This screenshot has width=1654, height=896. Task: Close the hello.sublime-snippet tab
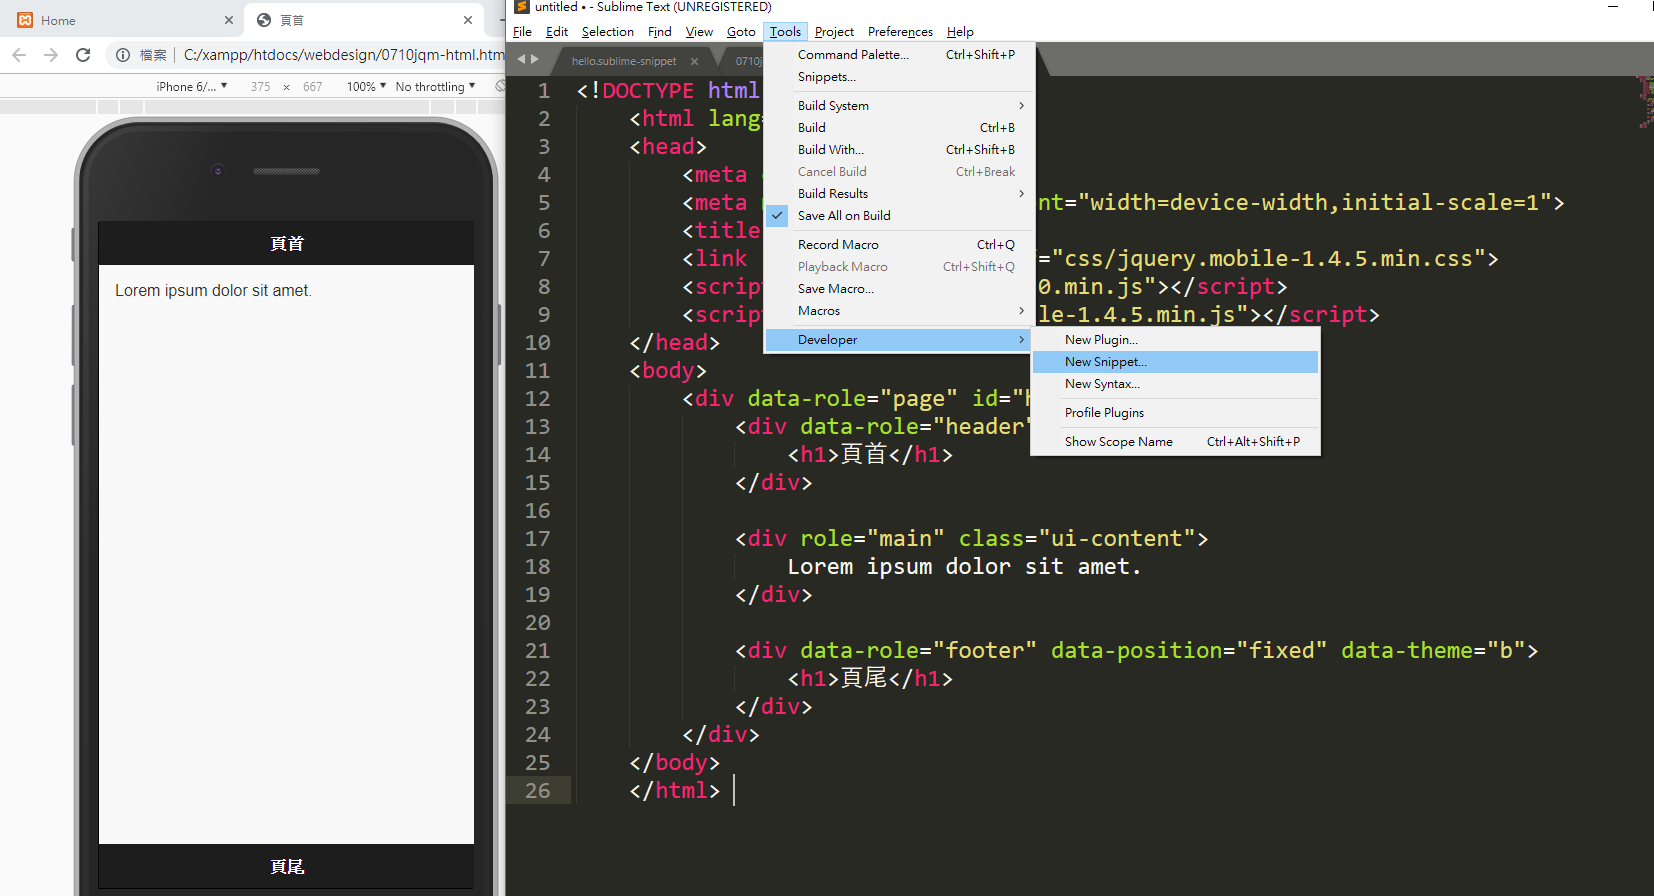coord(694,61)
